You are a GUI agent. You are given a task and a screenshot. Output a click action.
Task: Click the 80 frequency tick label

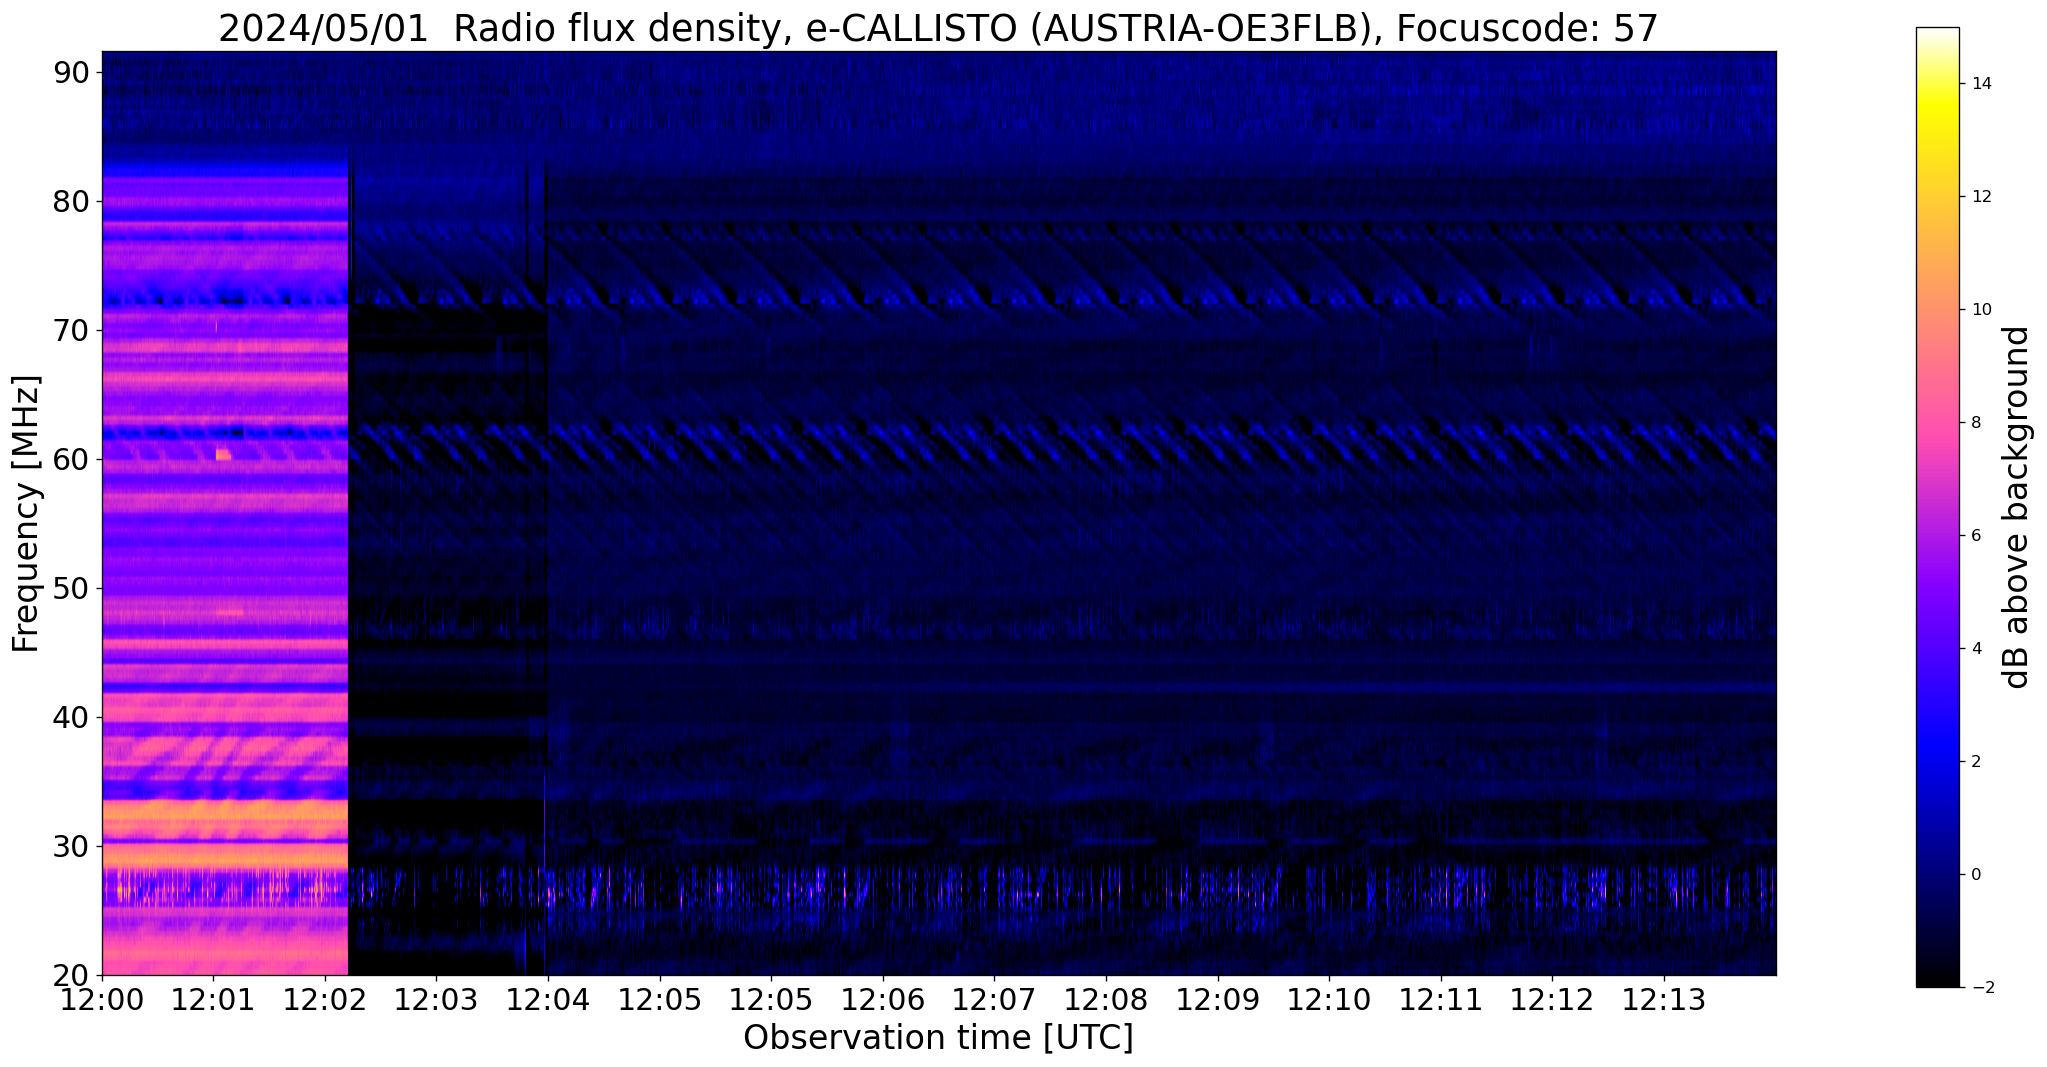[x=72, y=201]
